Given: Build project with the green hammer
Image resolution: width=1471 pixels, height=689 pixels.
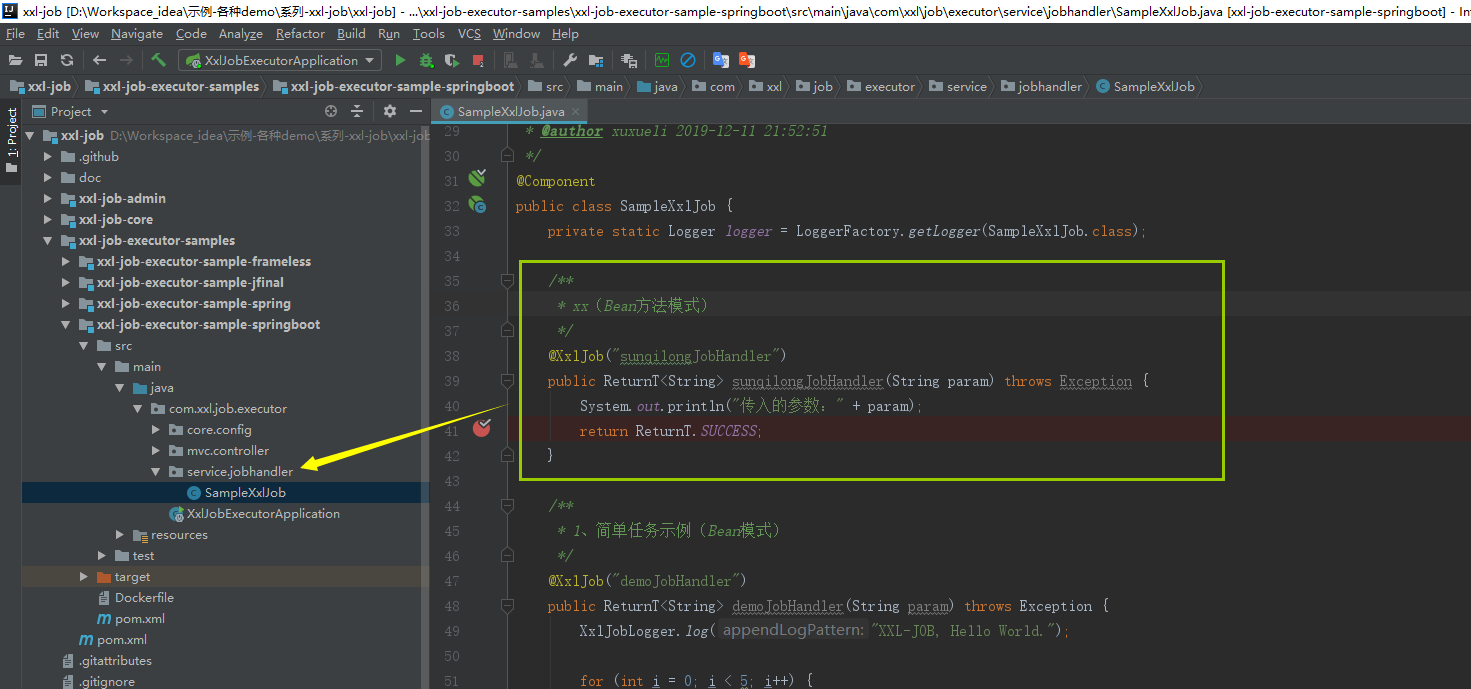Looking at the screenshot, I should pos(158,60).
